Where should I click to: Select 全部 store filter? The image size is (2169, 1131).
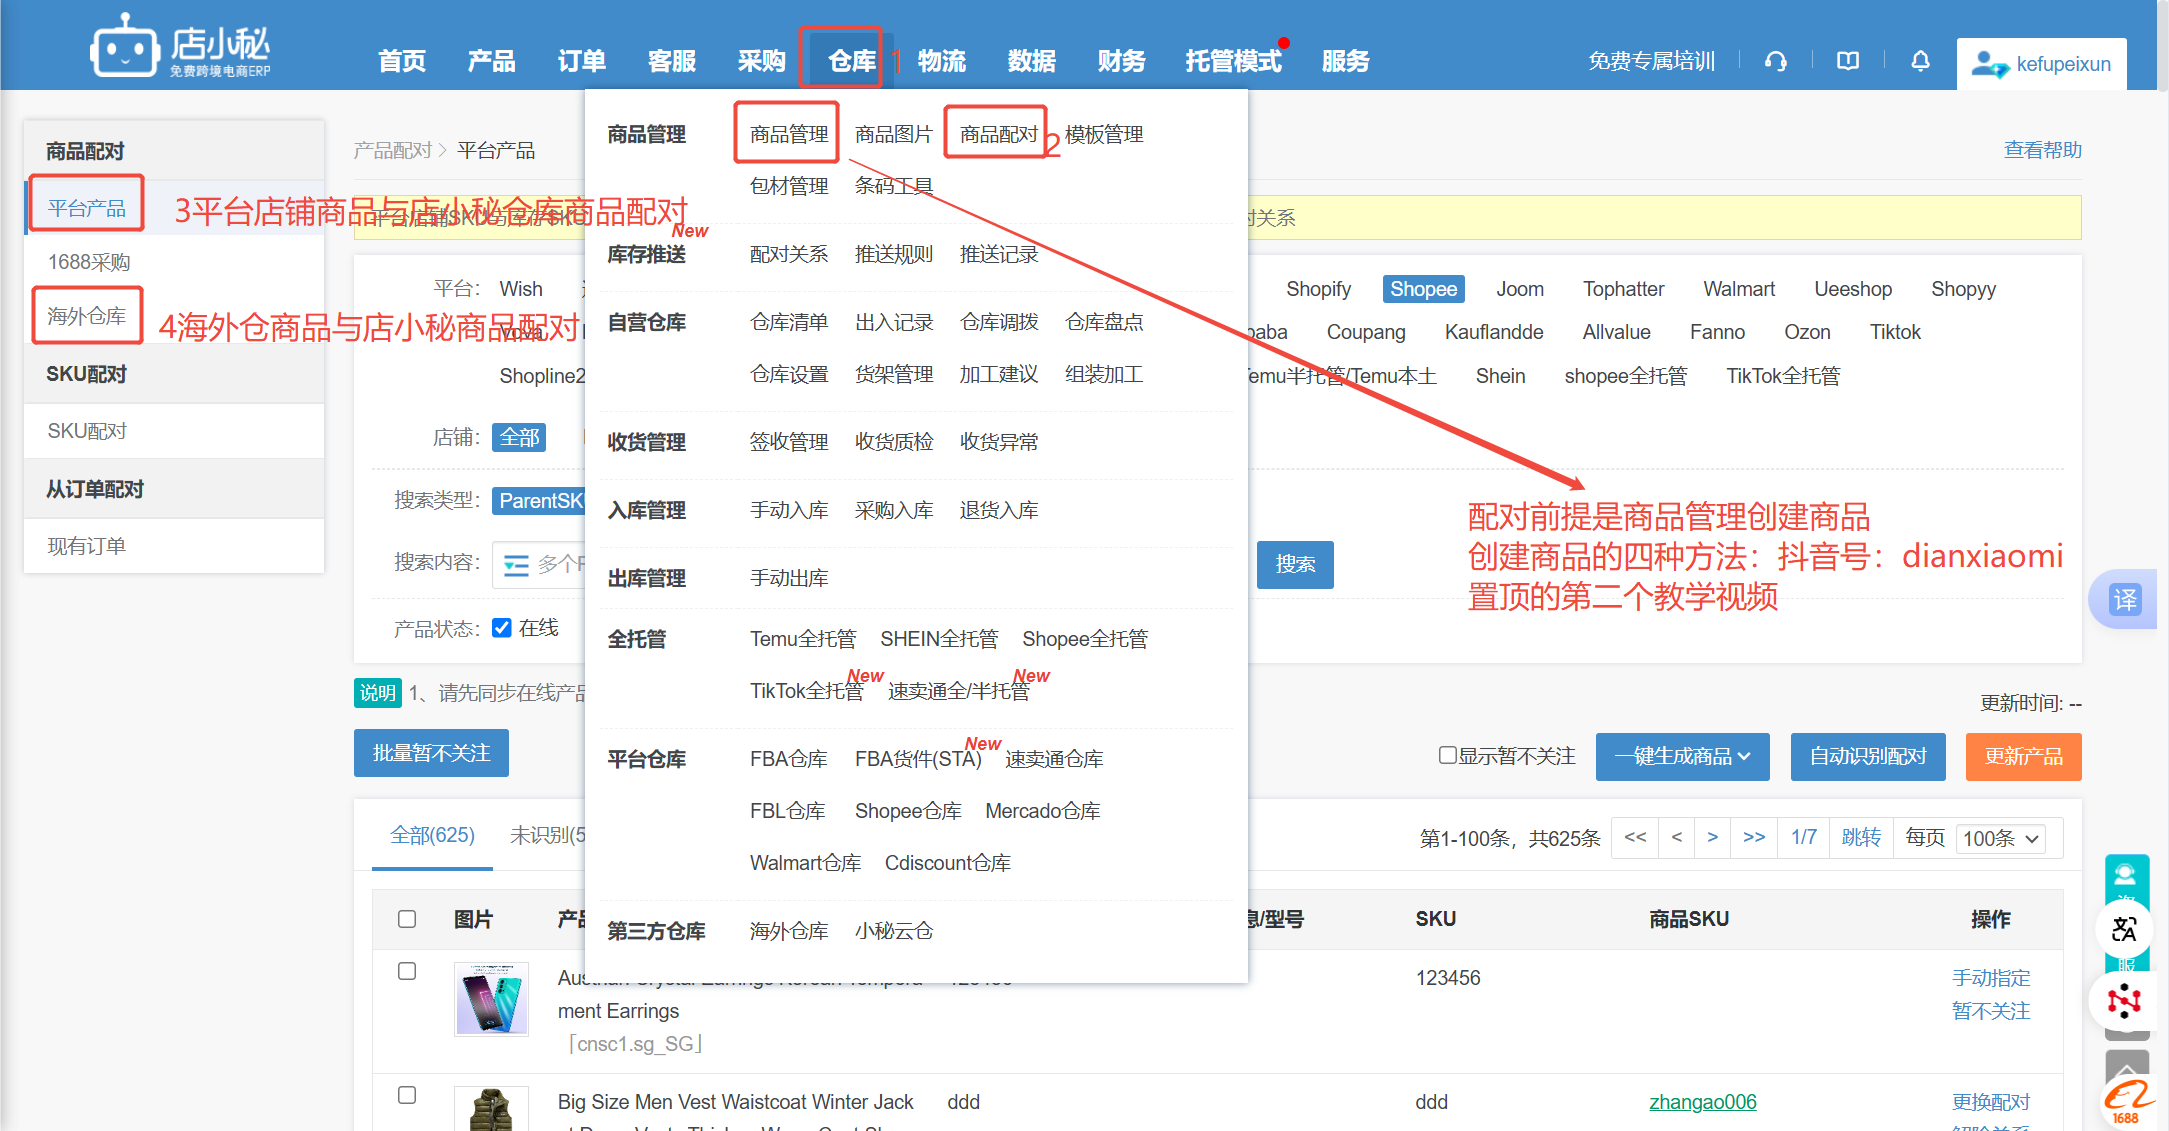(x=519, y=437)
